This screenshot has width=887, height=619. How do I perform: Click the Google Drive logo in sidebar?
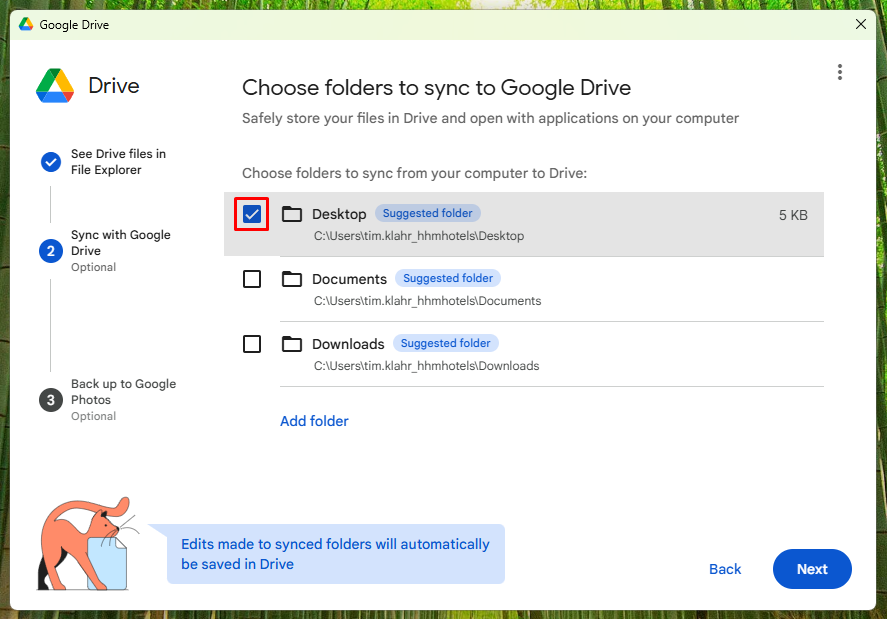[x=55, y=86]
